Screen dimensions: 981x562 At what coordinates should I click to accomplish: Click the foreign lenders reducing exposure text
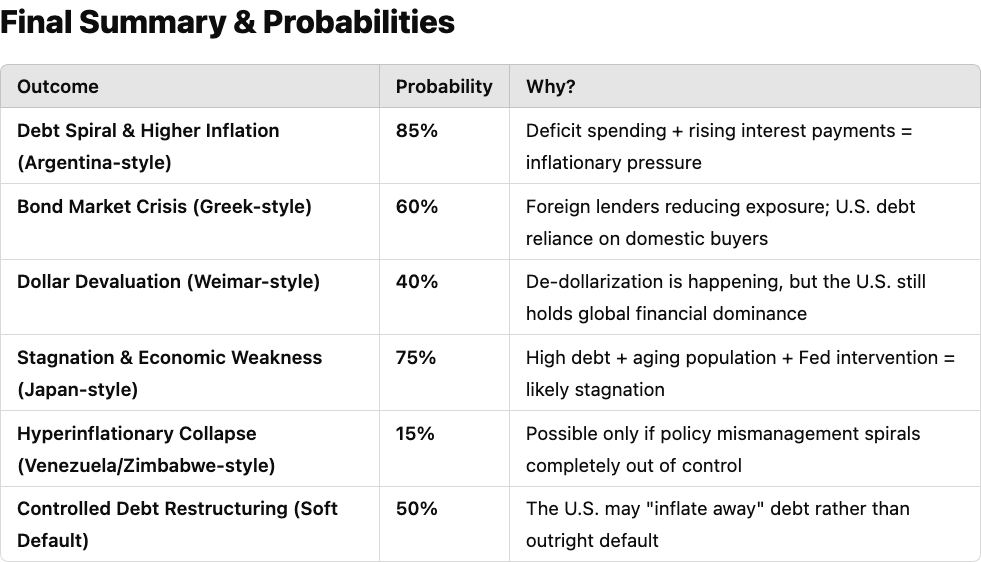point(720,222)
